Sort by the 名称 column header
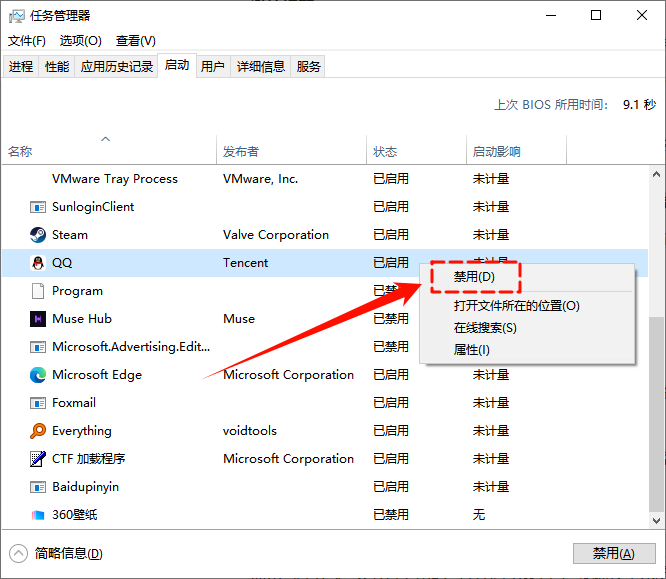Screen dimensions: 666x579 (109, 150)
